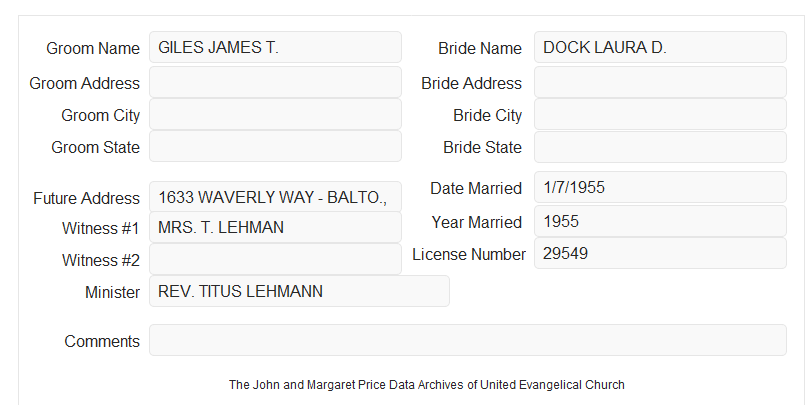The height and width of the screenshot is (405, 805).
Task: Select the Groom City field
Action: [275, 114]
